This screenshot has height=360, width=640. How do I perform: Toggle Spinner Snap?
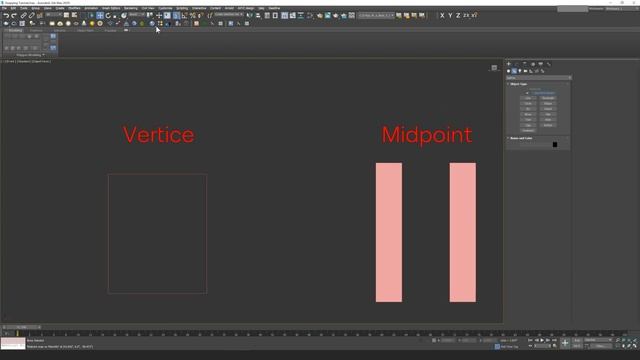[200, 16]
